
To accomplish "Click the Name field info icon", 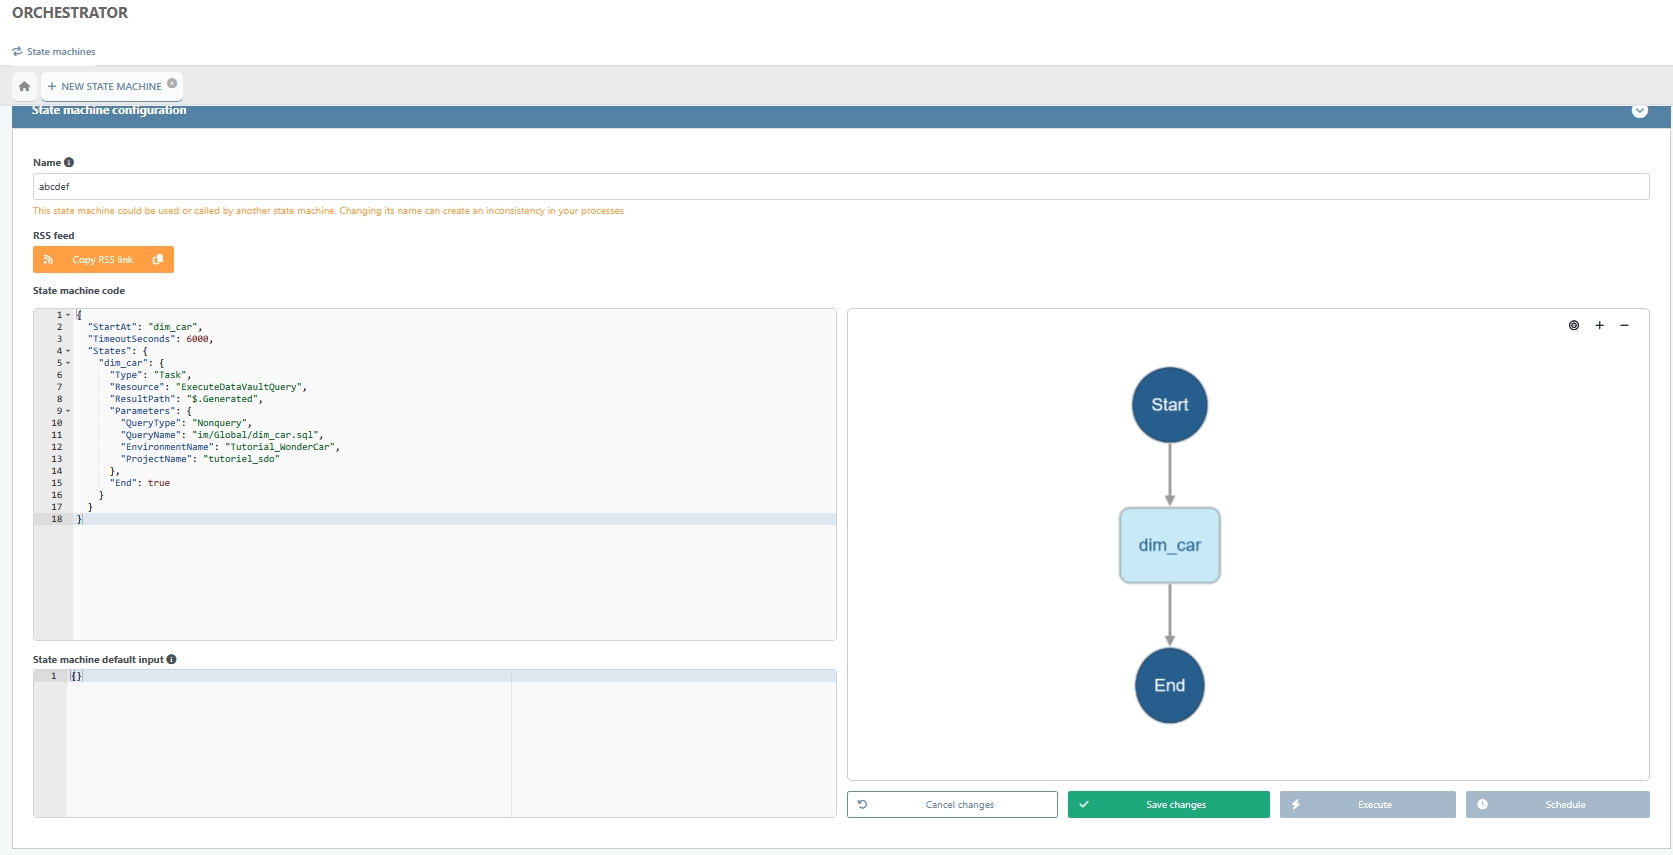I will [69, 162].
